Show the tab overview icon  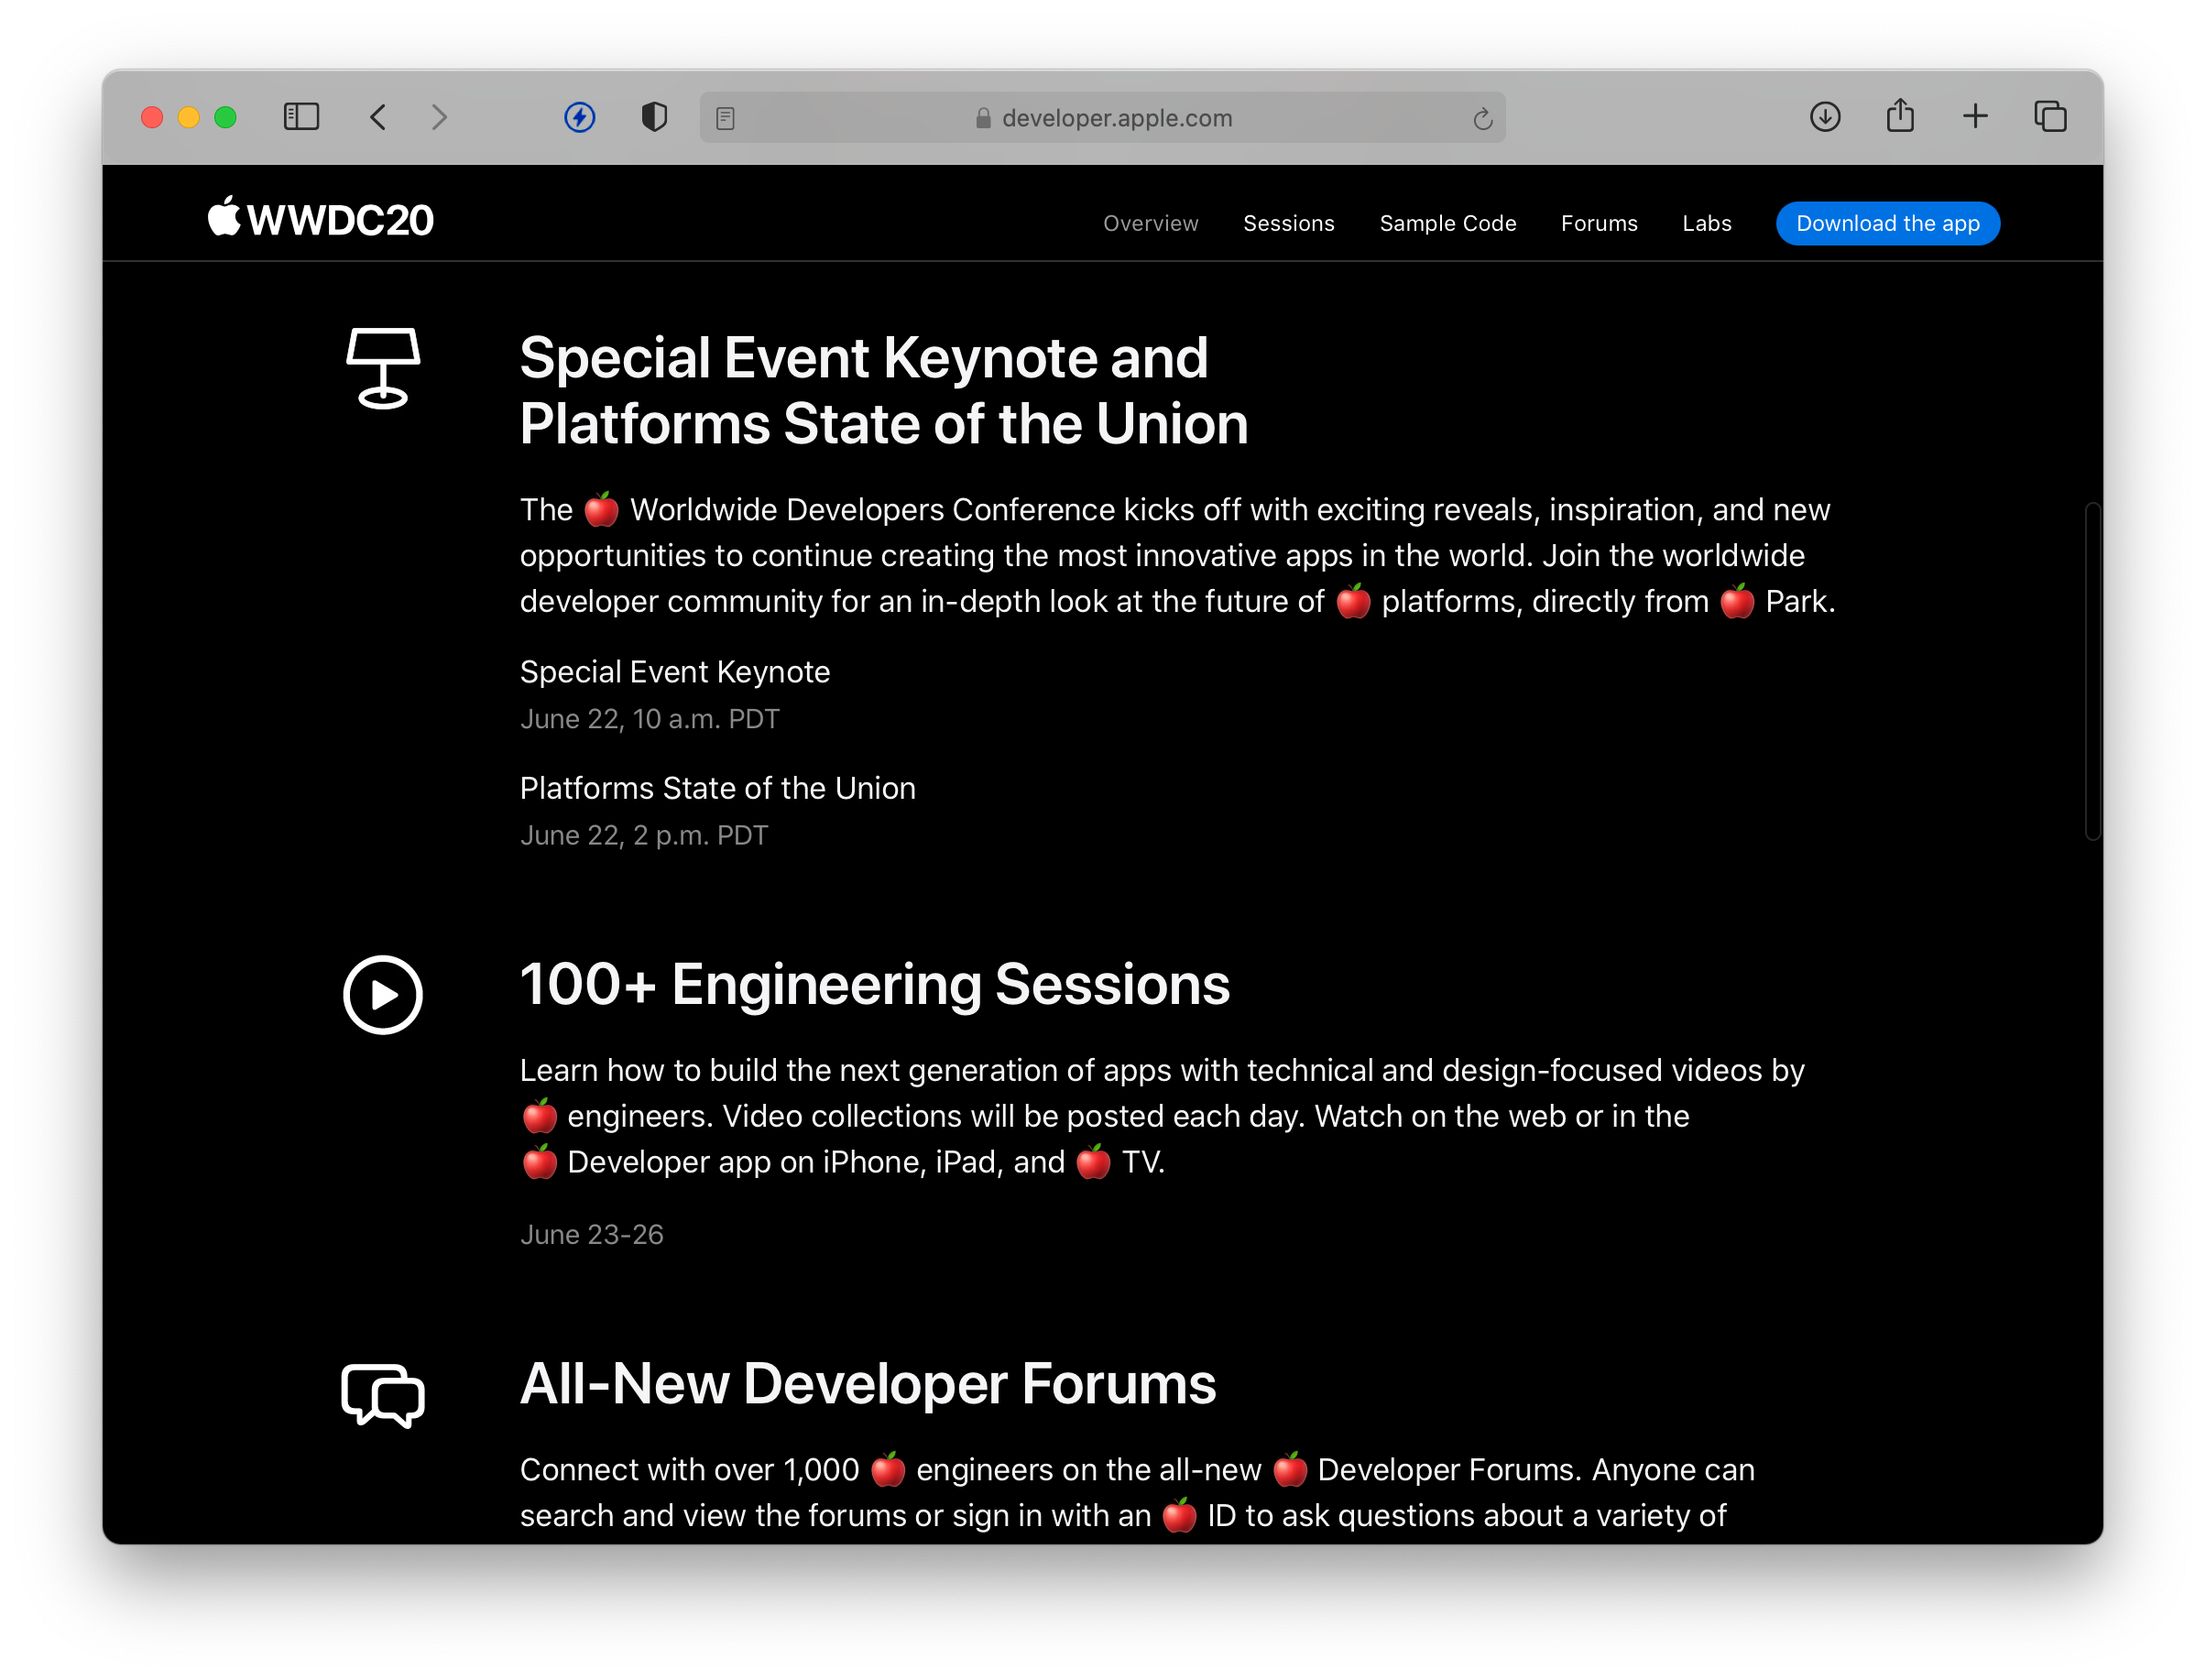click(2050, 117)
